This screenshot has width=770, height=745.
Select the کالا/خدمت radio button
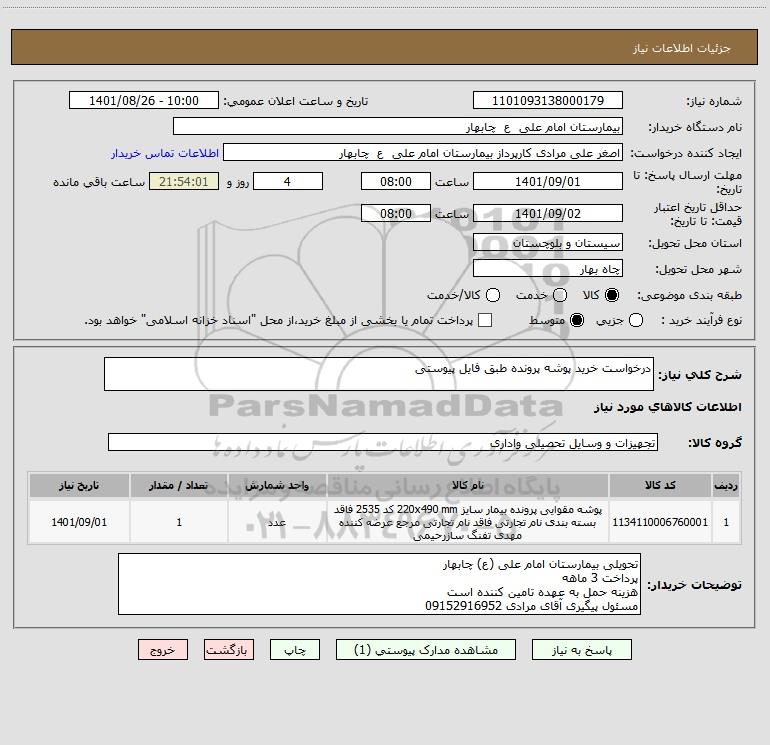(x=493, y=295)
